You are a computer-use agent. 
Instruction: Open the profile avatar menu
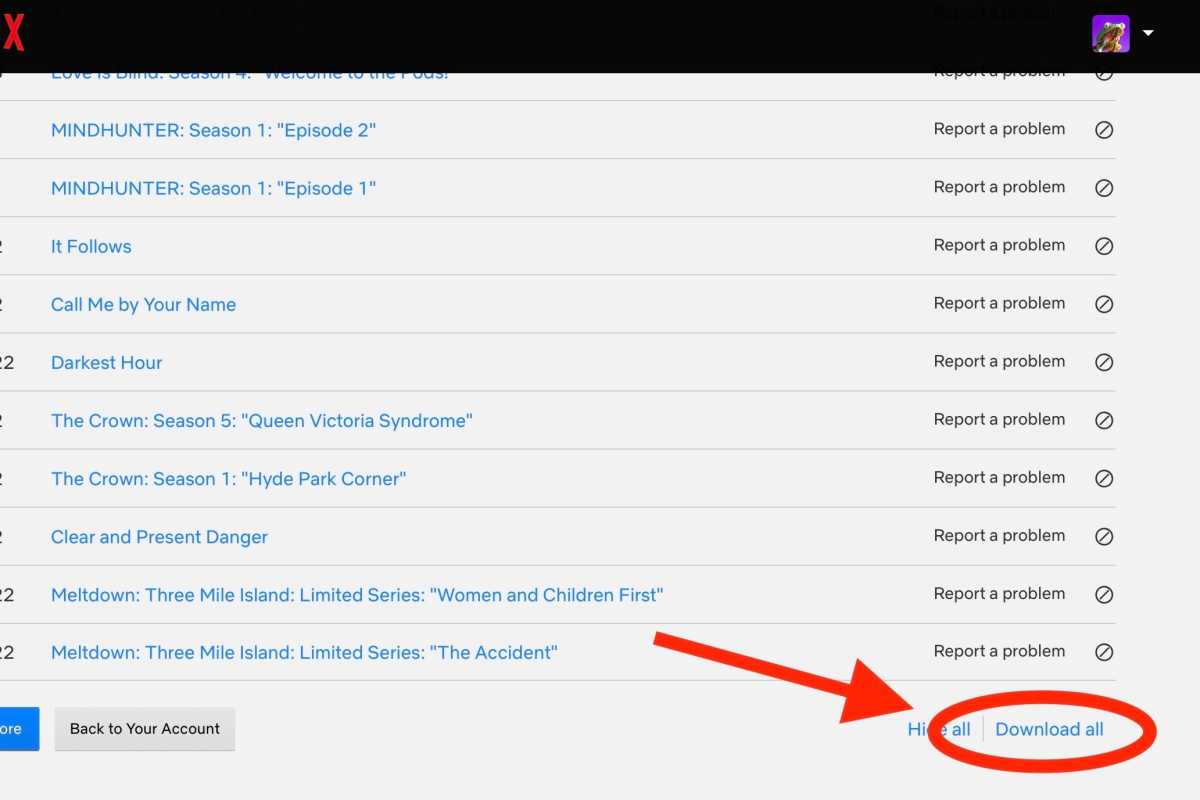pos(1110,33)
